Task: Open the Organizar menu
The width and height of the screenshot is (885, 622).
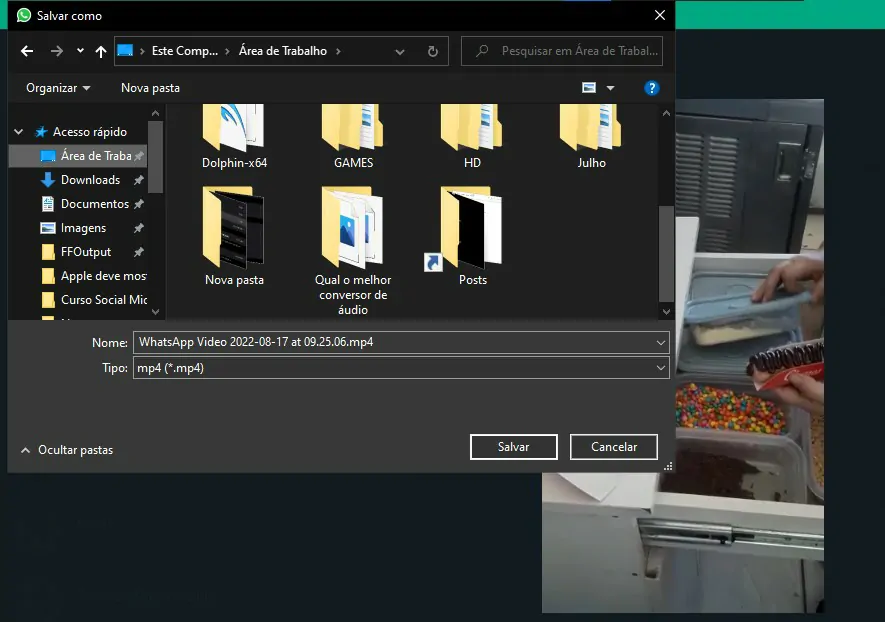Action: (58, 88)
